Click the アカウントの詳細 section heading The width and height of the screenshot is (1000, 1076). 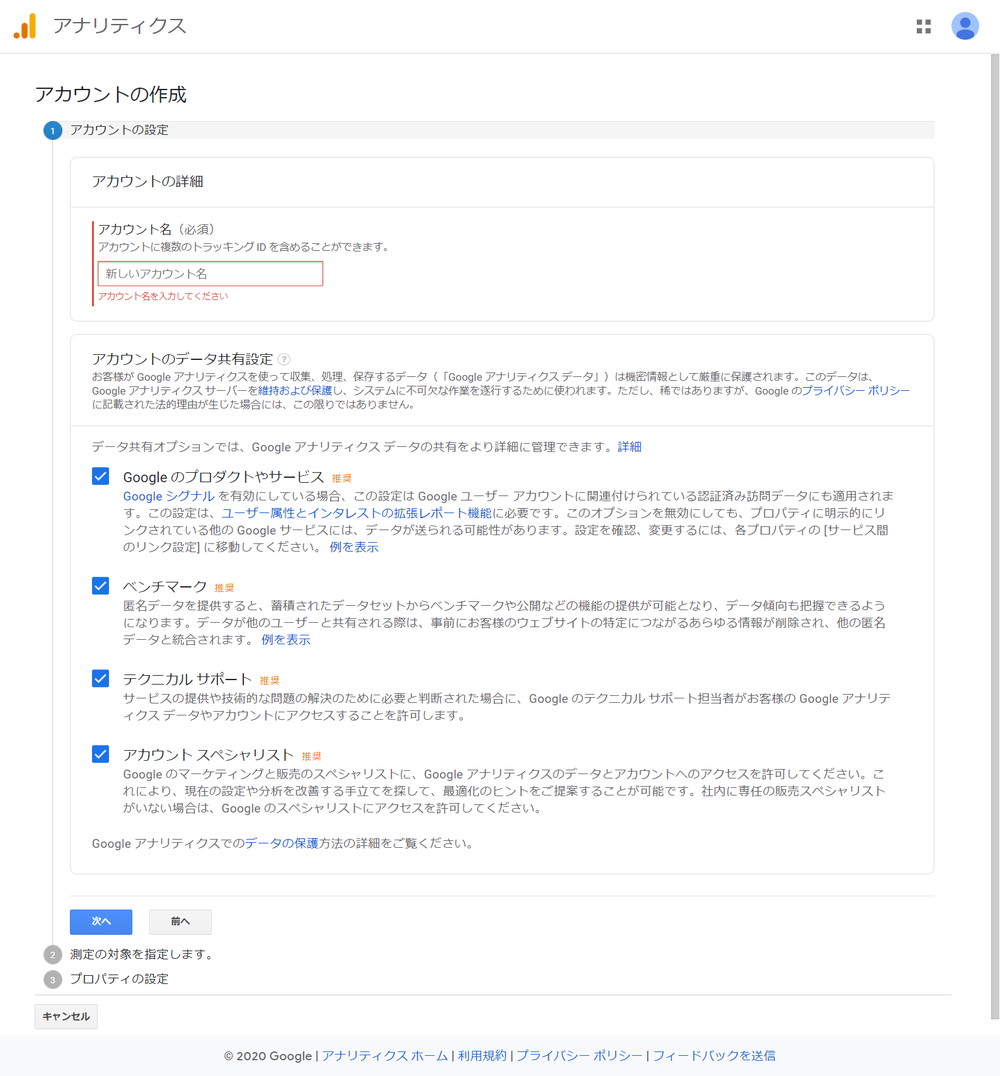pyautogui.click(x=148, y=181)
